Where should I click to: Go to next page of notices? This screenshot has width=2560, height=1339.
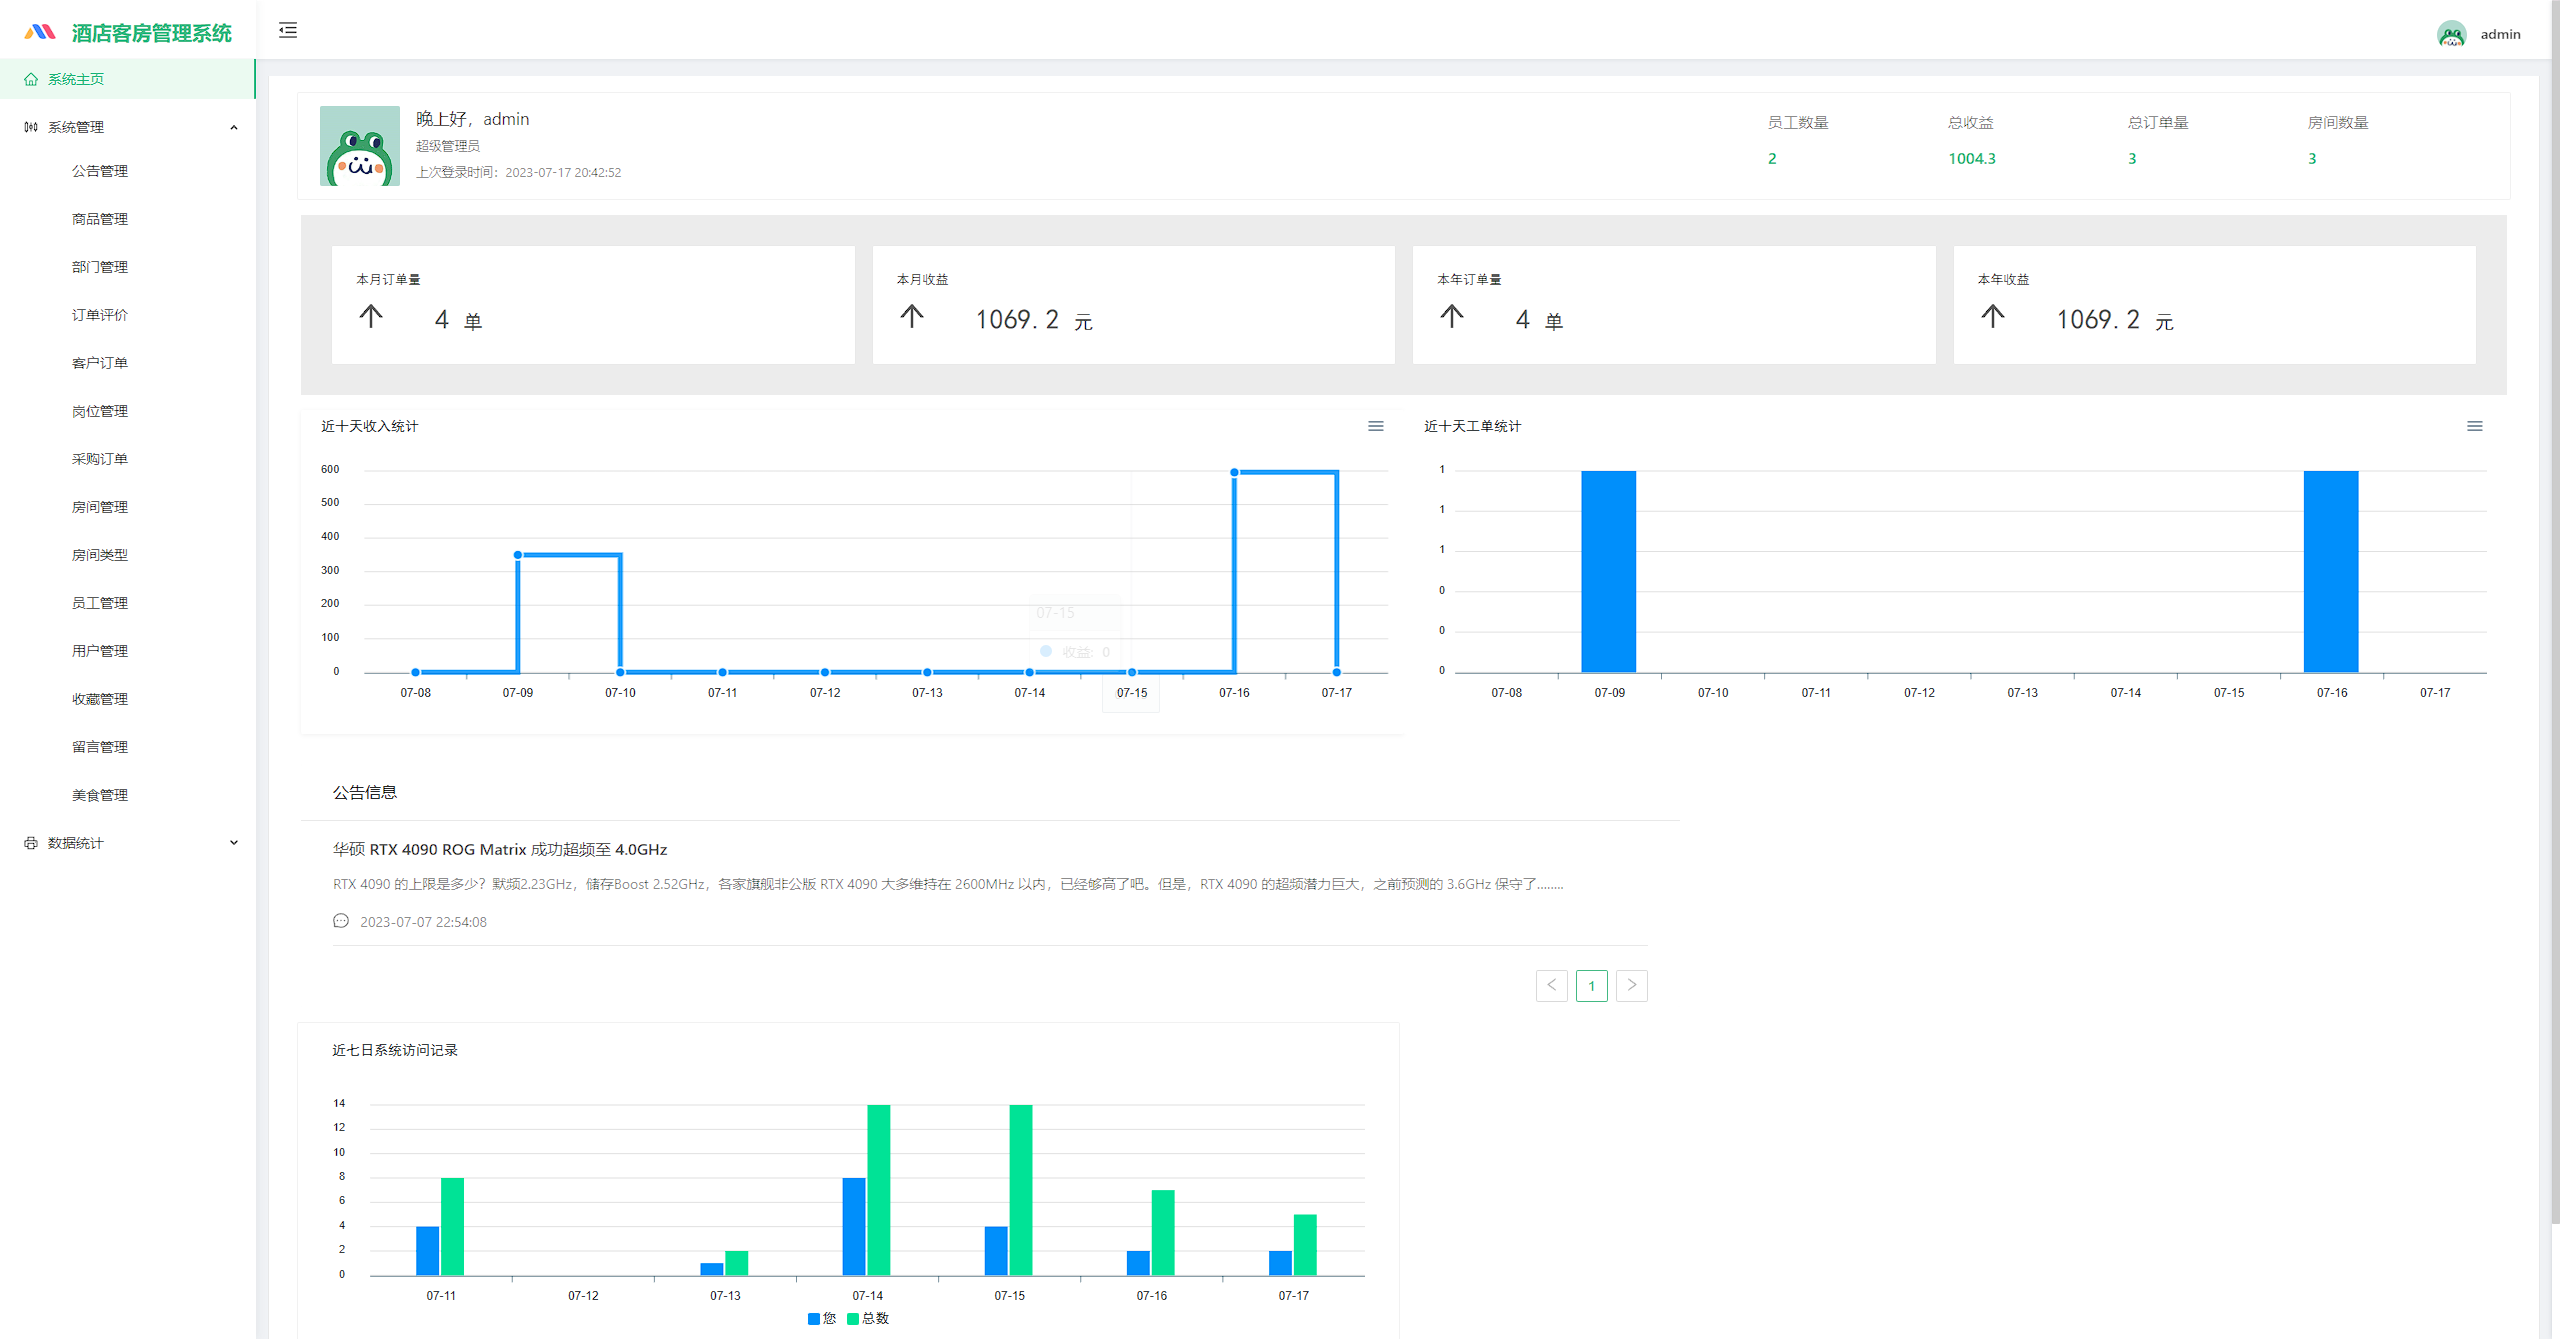1631,985
